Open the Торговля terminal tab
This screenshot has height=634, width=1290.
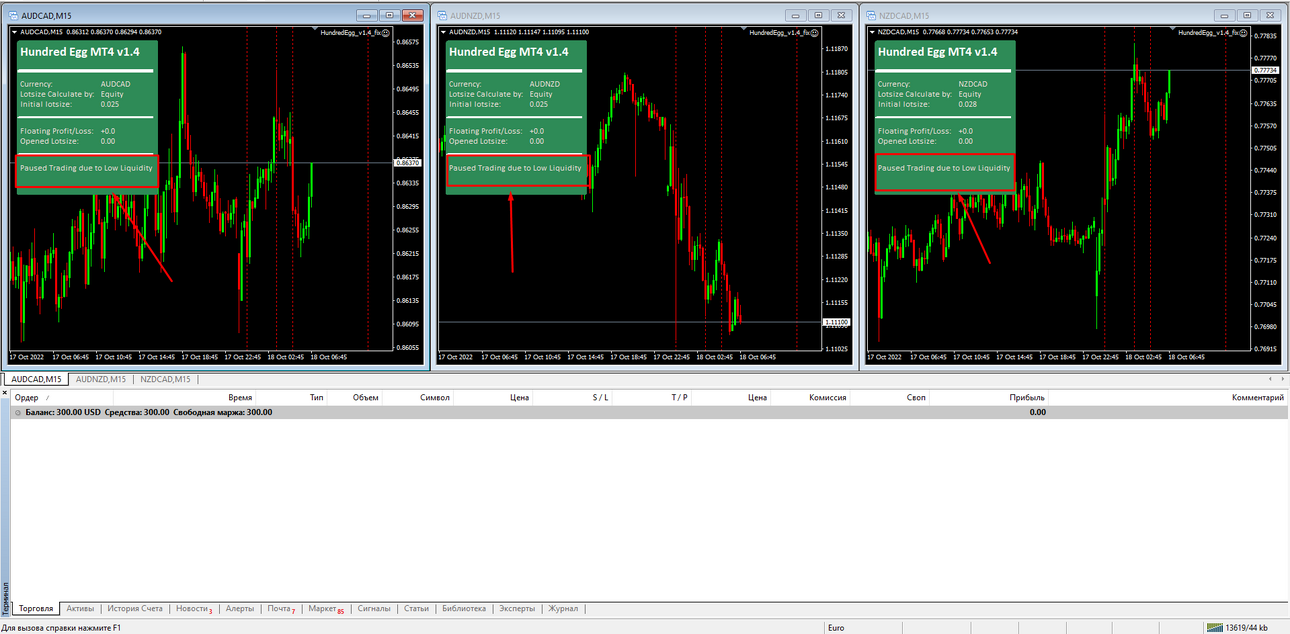(36, 608)
